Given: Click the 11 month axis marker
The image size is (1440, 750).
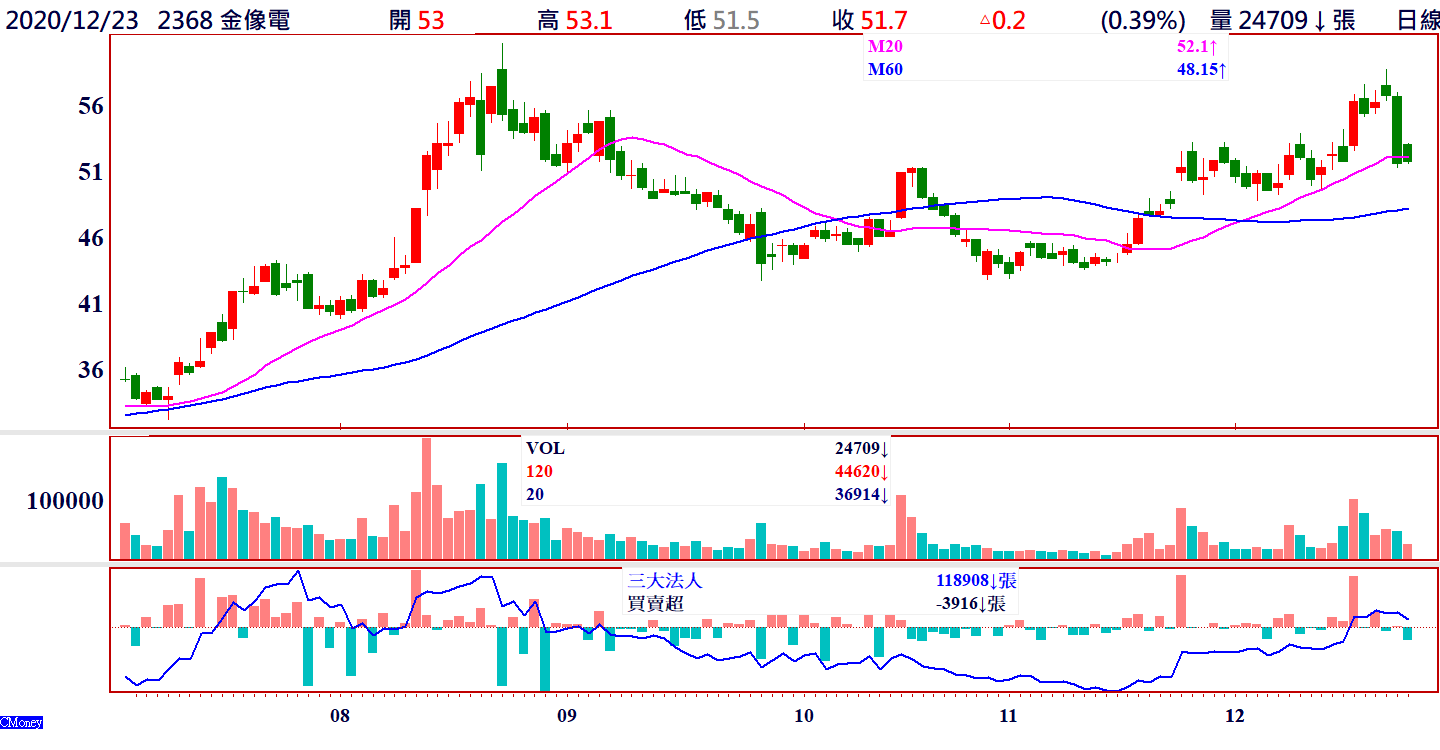Looking at the screenshot, I should coord(1008,716).
